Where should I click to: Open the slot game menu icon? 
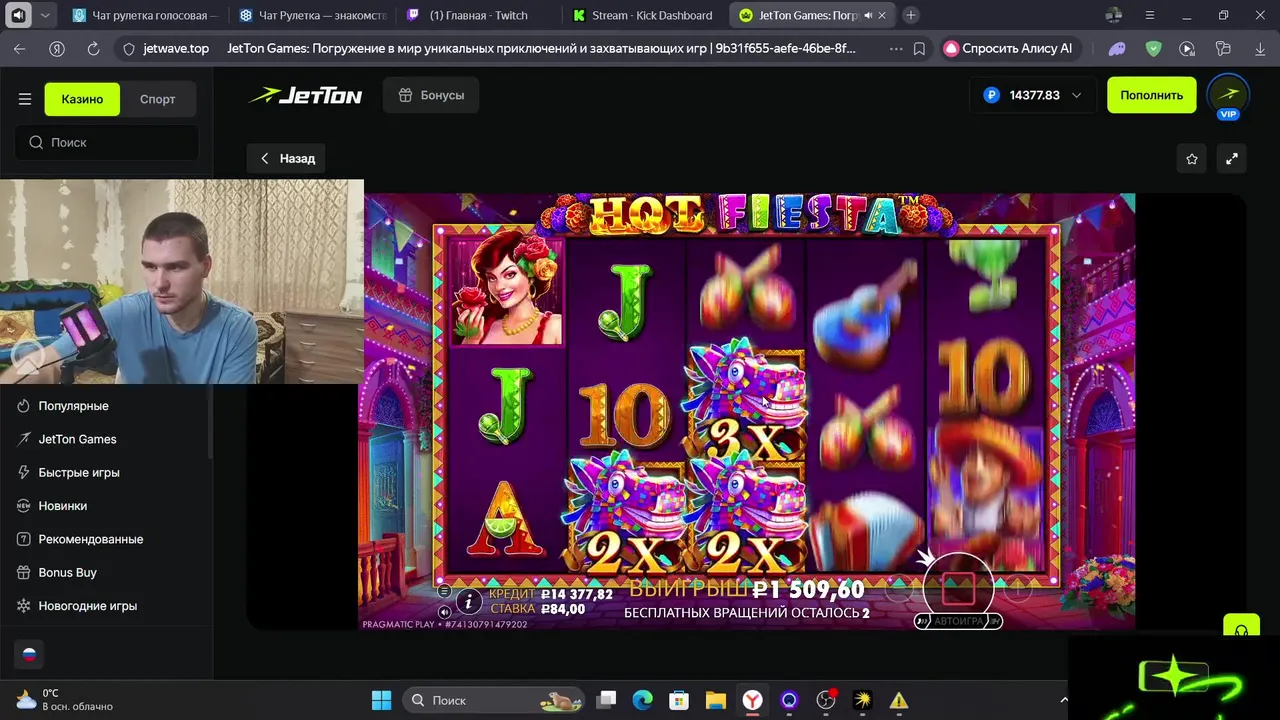click(x=445, y=591)
